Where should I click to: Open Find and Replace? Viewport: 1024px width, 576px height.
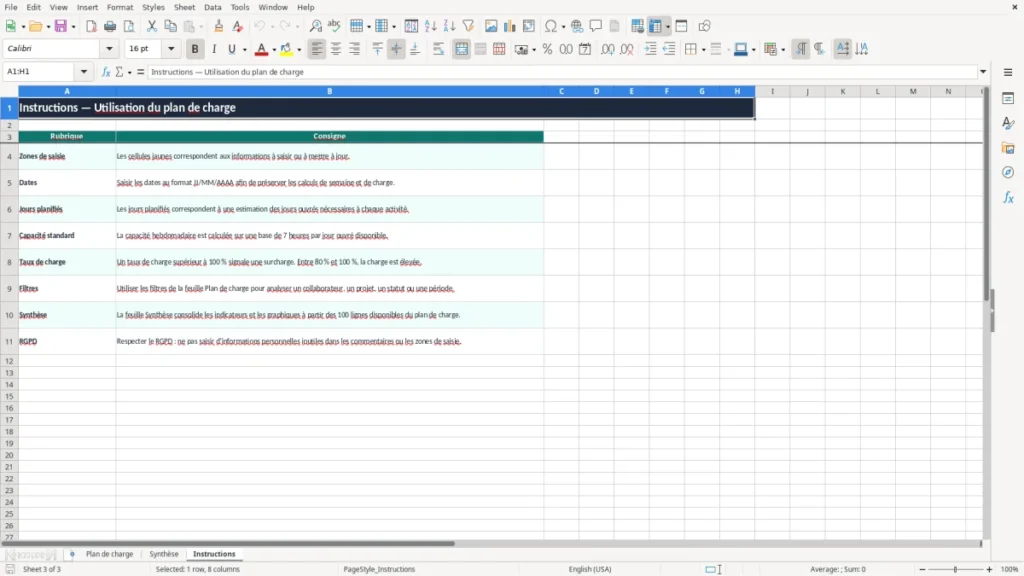315,26
